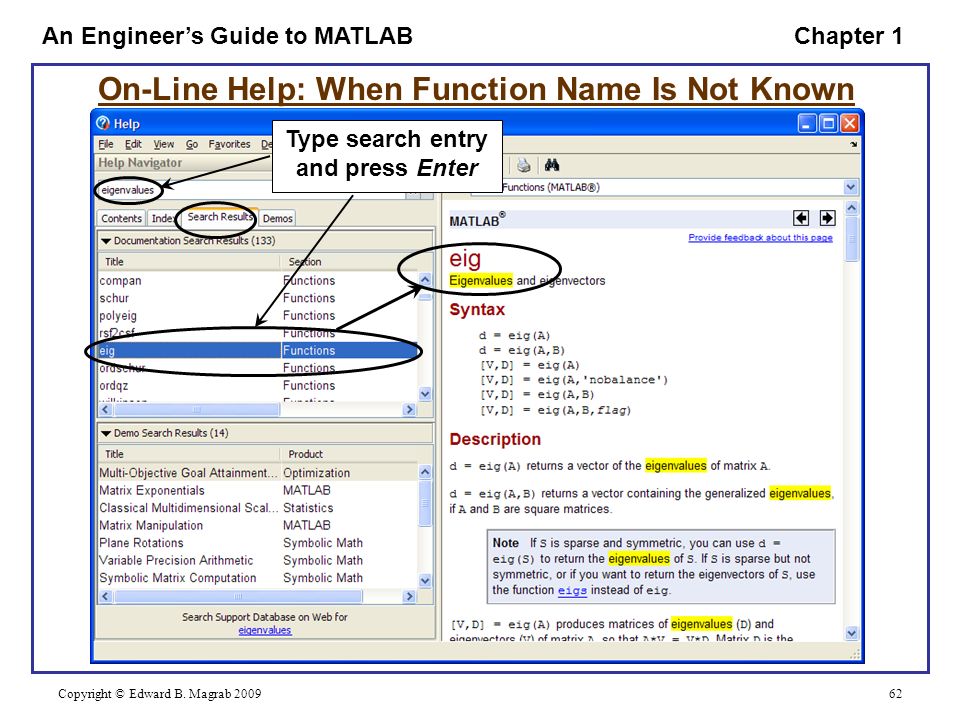Collapse Documentation Search Results section

[106, 241]
